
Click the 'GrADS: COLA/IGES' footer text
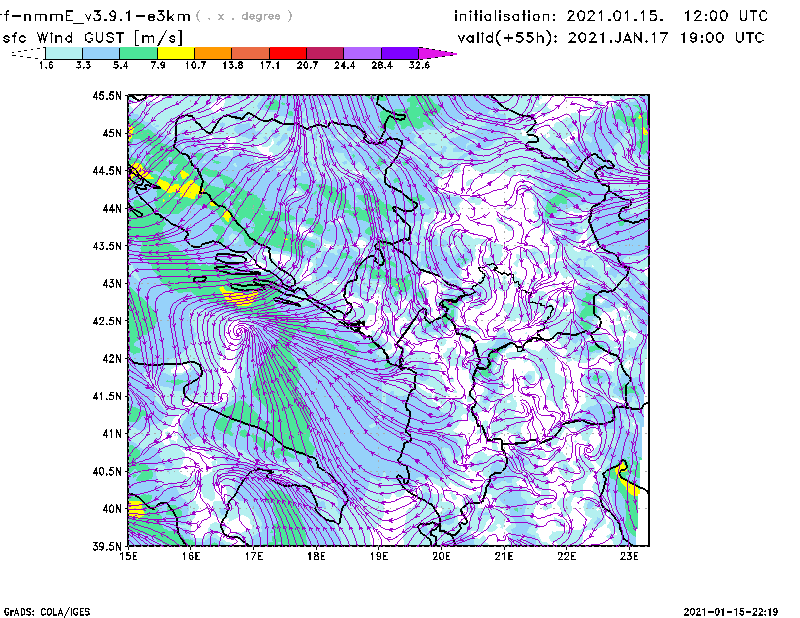(47, 612)
